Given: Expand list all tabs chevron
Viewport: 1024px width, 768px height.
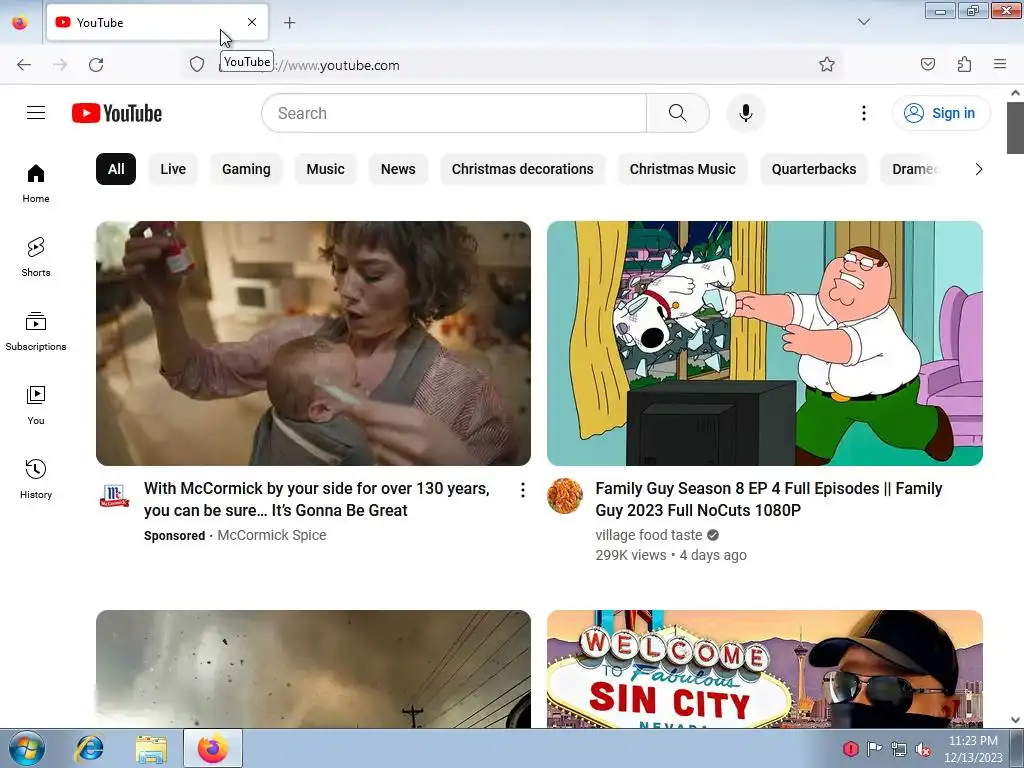Looking at the screenshot, I should [x=864, y=22].
